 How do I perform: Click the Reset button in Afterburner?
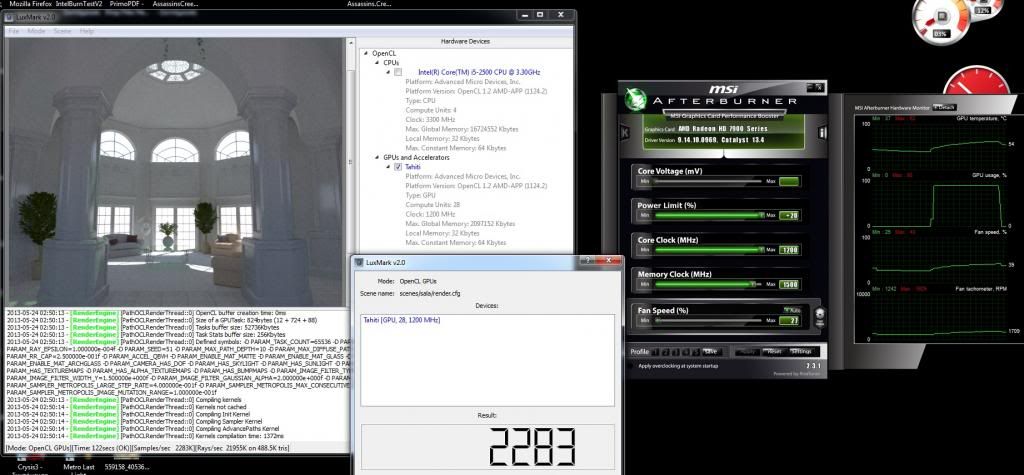[x=775, y=351]
